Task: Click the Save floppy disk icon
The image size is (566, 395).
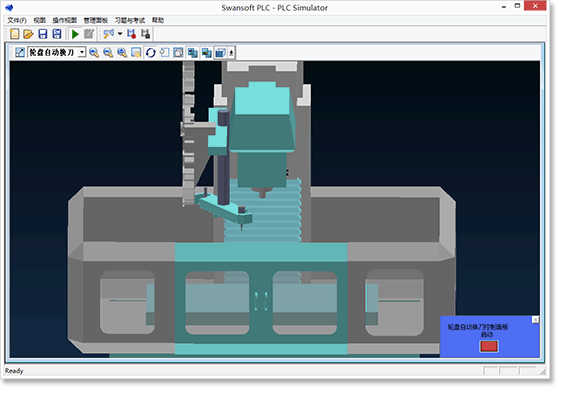Action: coord(43,34)
